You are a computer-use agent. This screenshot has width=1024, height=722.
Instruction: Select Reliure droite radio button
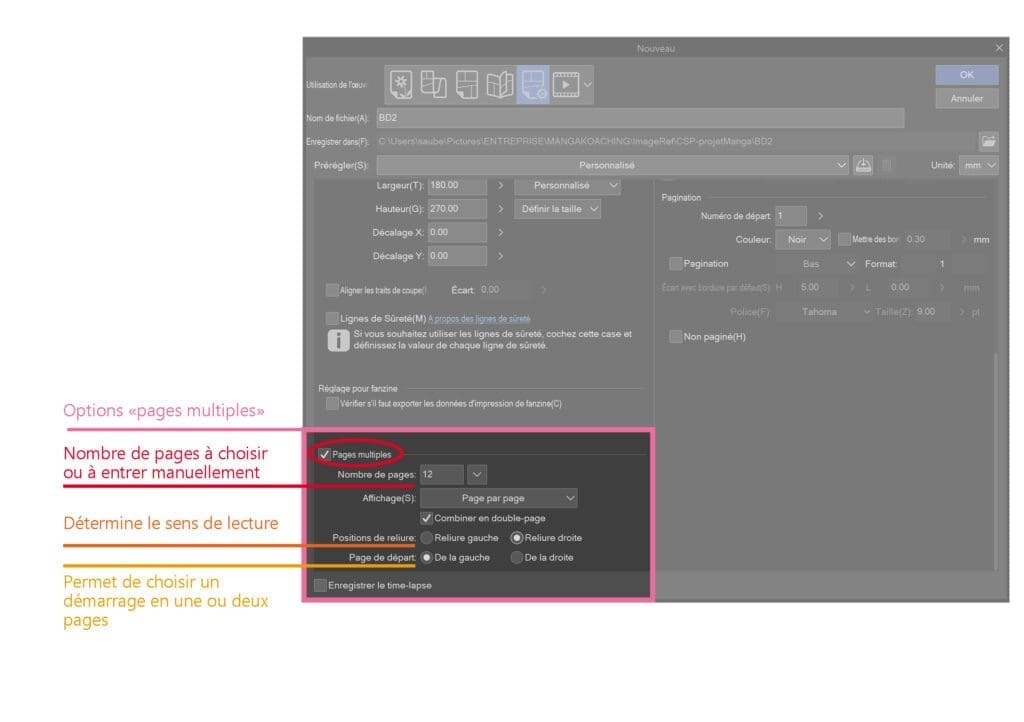[517, 538]
